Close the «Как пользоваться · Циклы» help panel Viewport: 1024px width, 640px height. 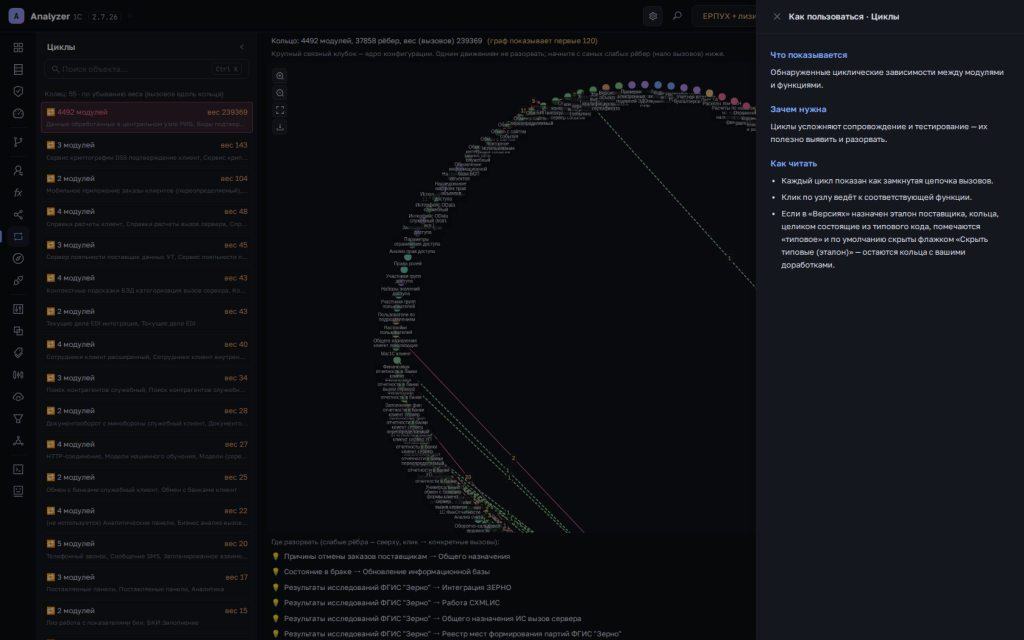(777, 16)
